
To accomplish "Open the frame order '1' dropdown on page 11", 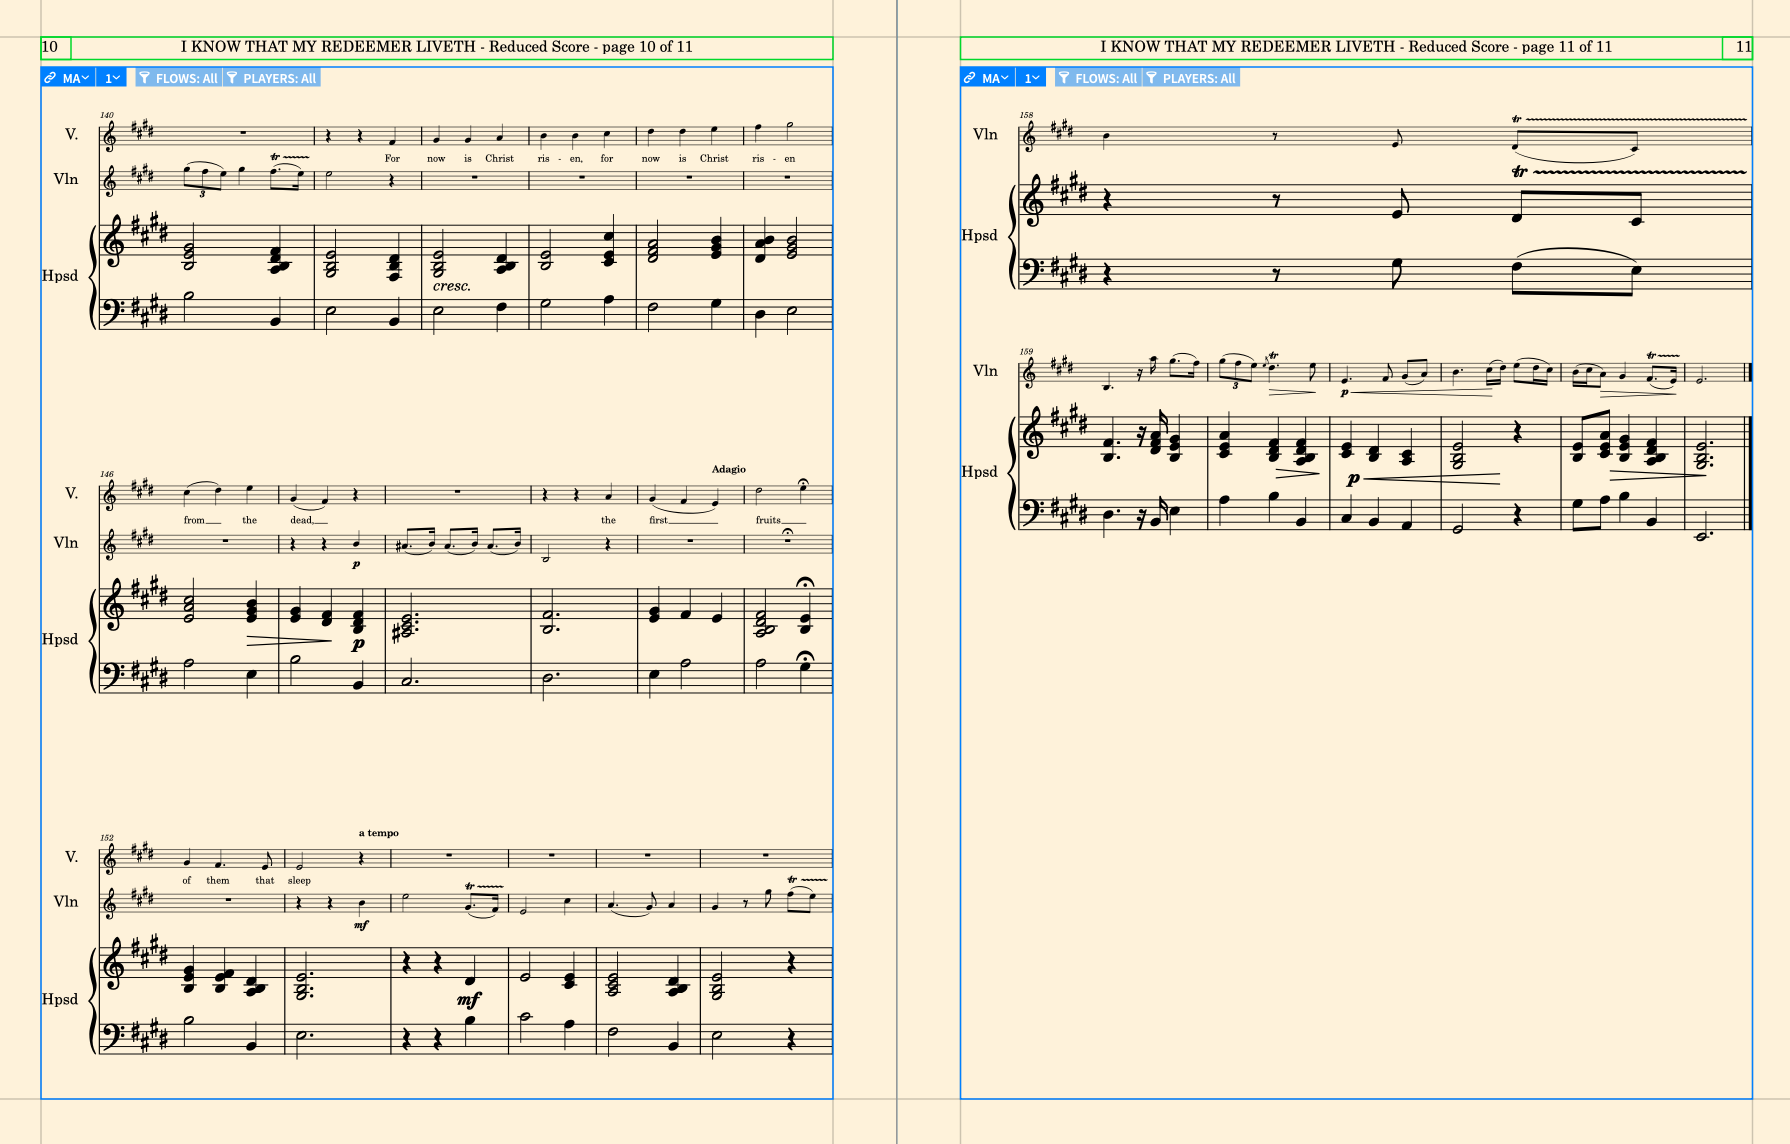I will tap(1032, 78).
